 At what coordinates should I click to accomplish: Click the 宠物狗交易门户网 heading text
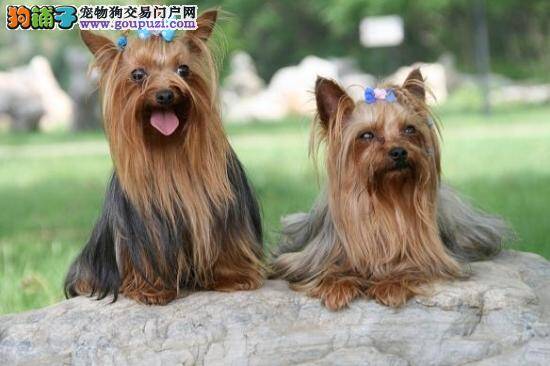pos(138,12)
